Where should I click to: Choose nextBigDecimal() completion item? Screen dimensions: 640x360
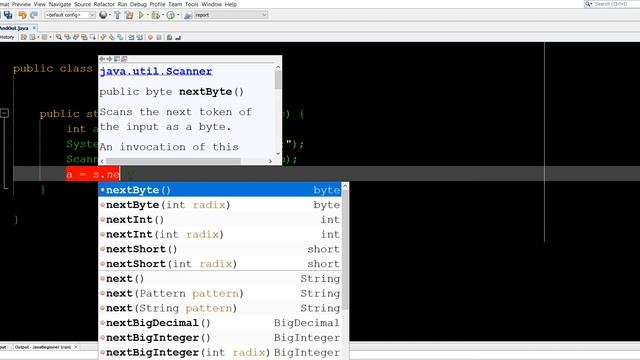(220, 323)
